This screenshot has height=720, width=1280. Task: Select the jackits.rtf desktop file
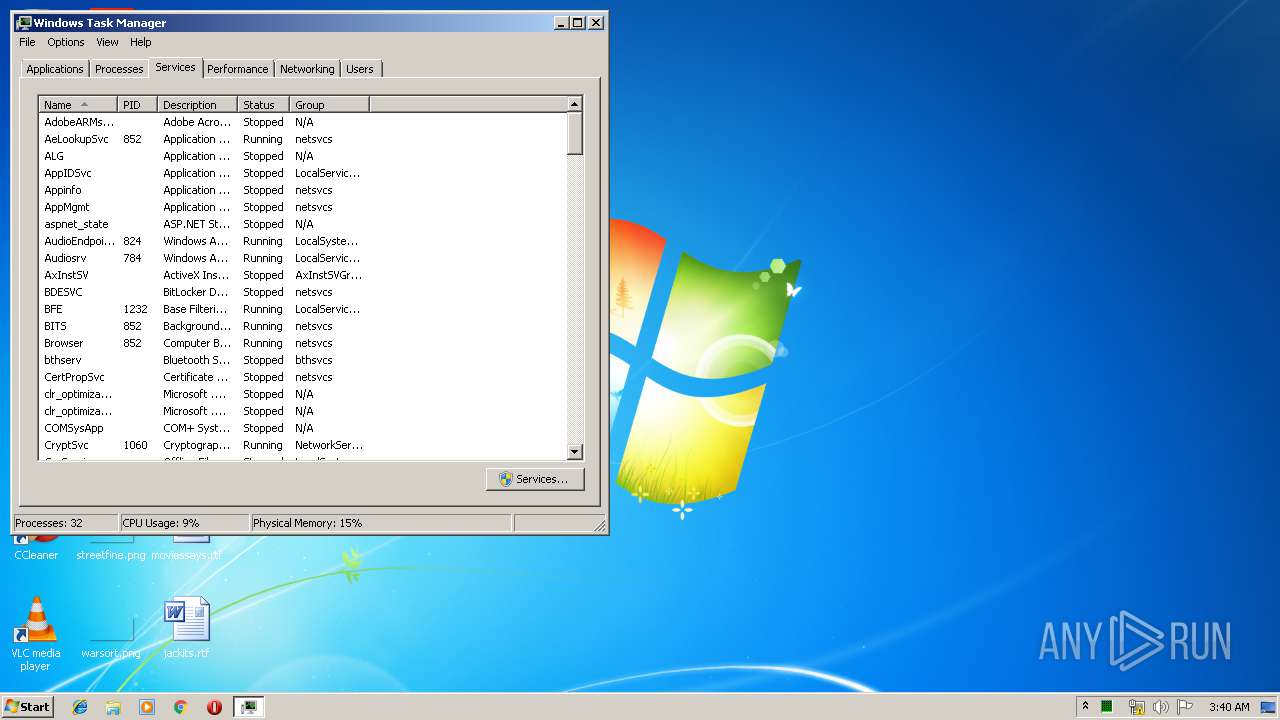click(186, 627)
